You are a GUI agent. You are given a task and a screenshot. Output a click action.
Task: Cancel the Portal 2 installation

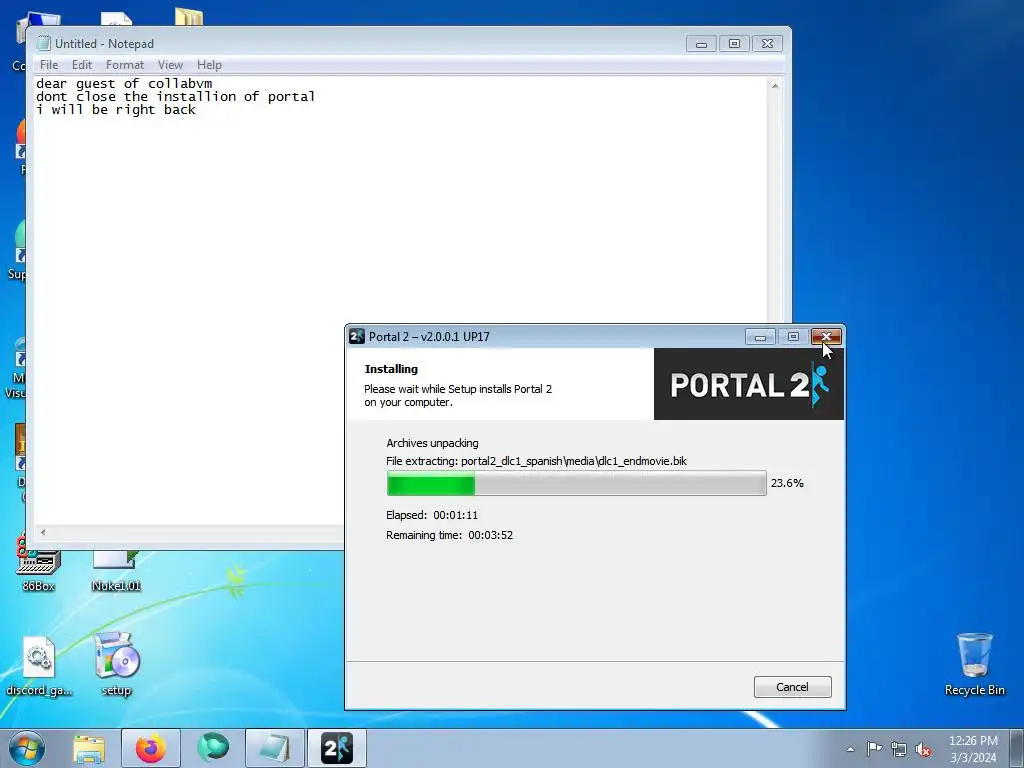(x=792, y=687)
